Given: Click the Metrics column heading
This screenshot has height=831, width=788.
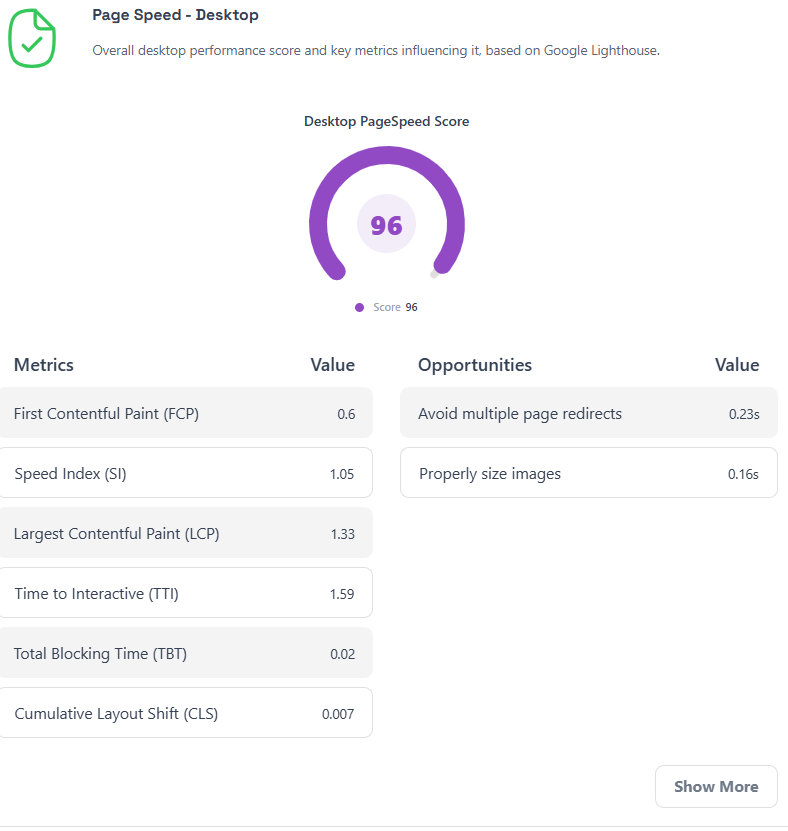Looking at the screenshot, I should coord(44,364).
